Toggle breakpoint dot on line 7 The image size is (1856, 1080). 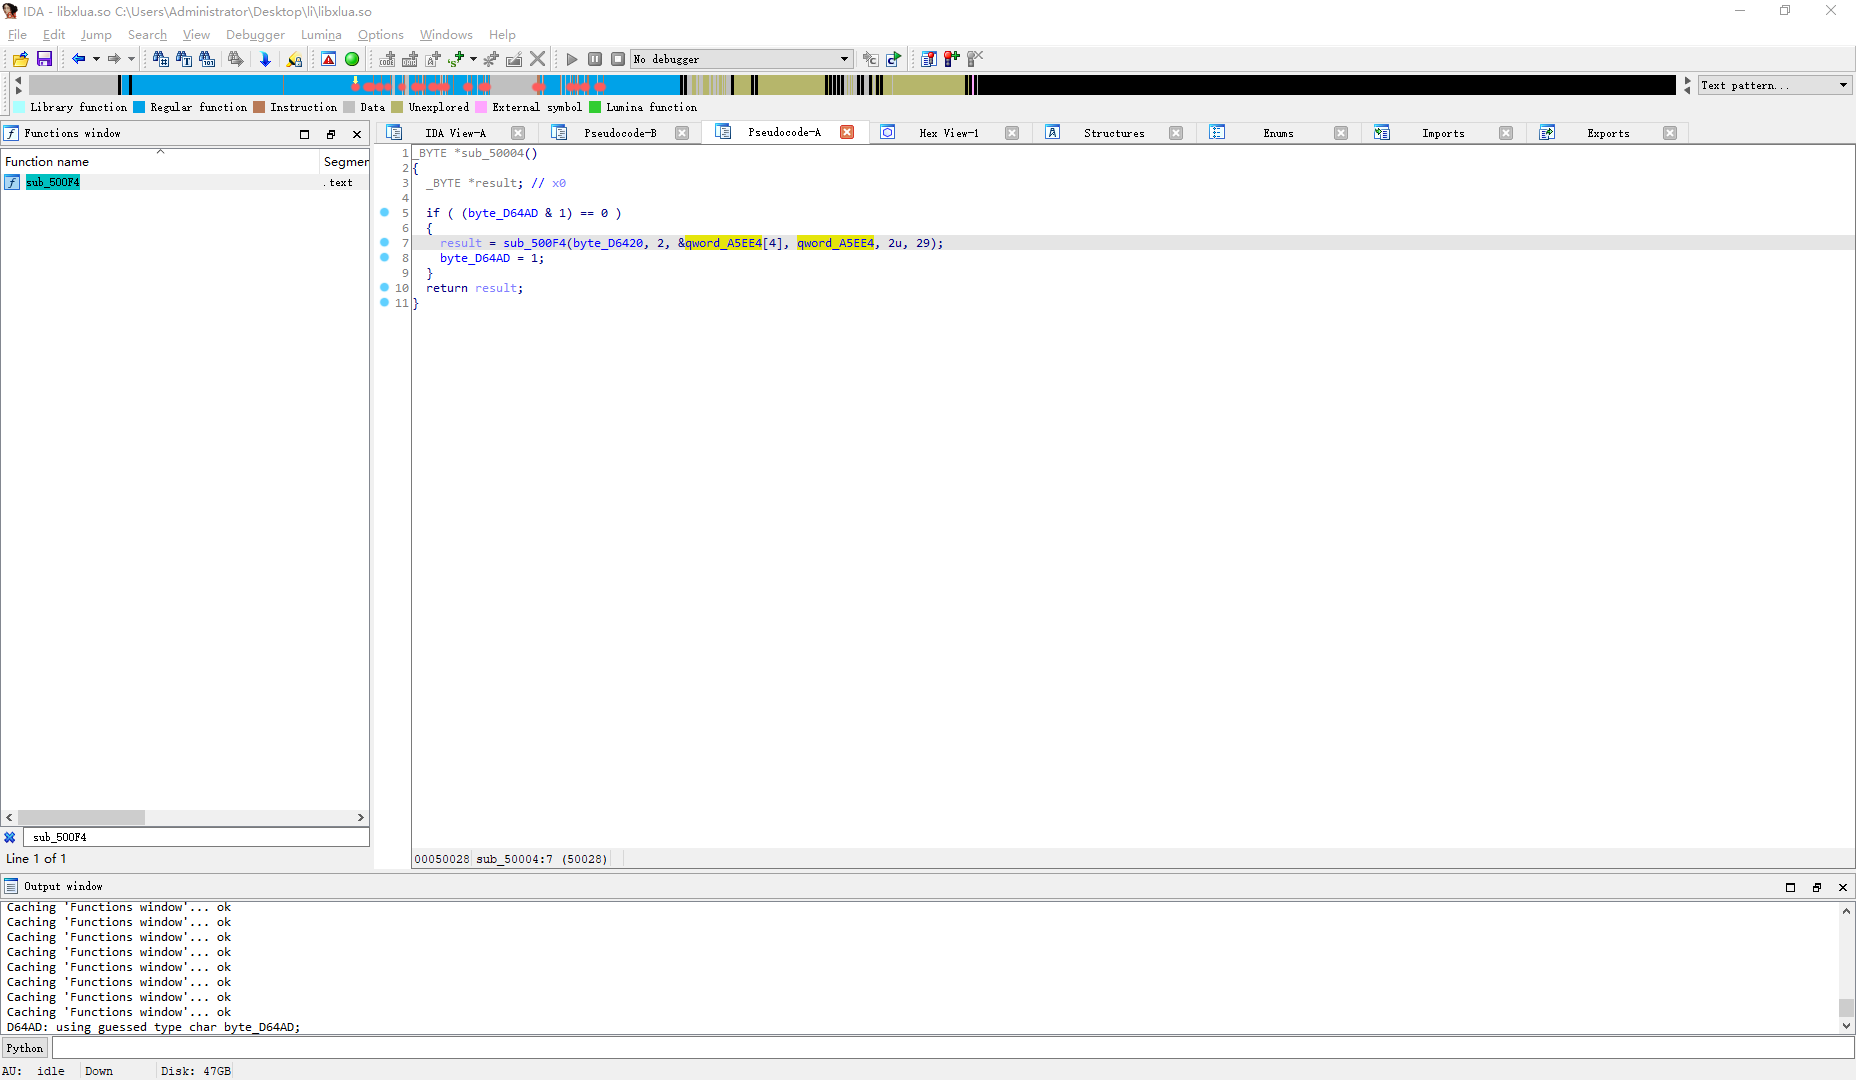385,243
